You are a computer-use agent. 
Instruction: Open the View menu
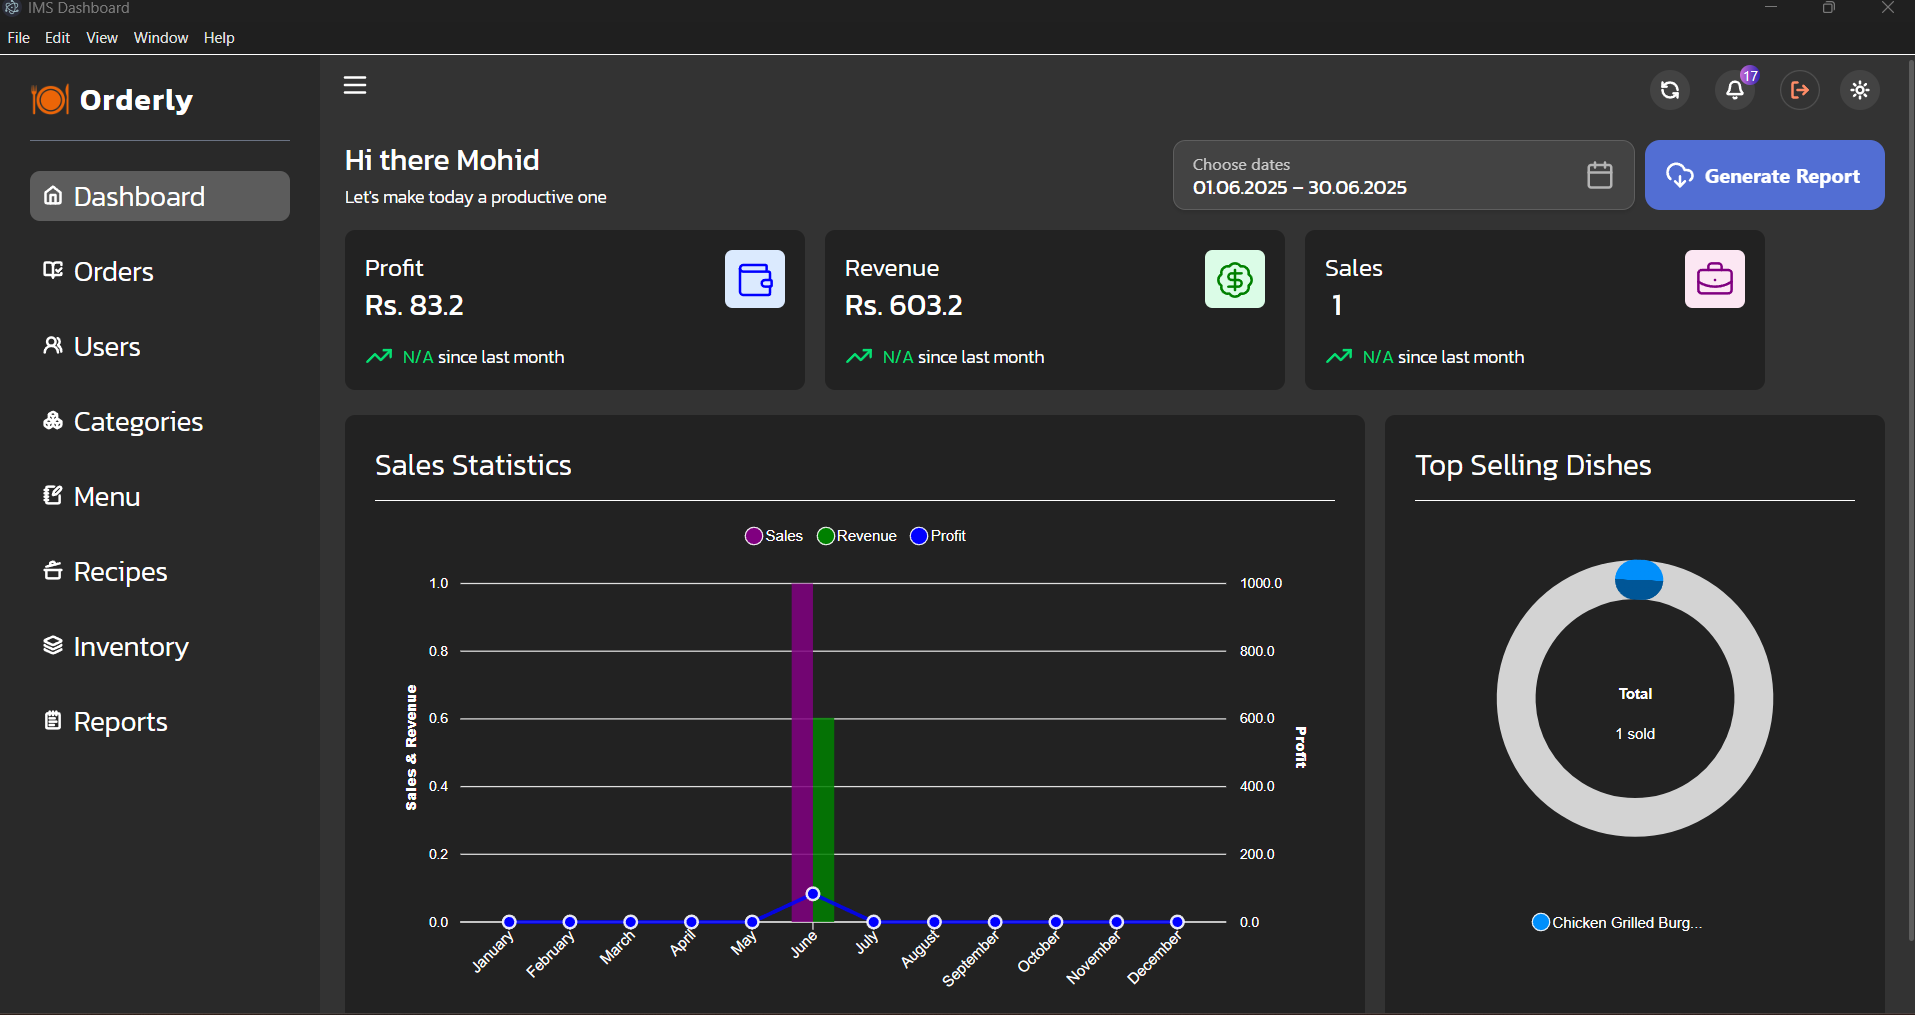(102, 38)
